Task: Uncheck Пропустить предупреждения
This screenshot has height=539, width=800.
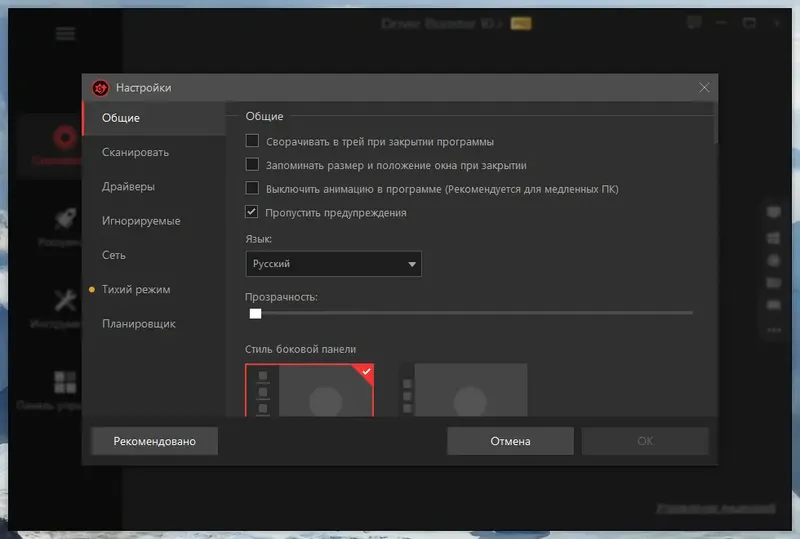Action: (252, 212)
